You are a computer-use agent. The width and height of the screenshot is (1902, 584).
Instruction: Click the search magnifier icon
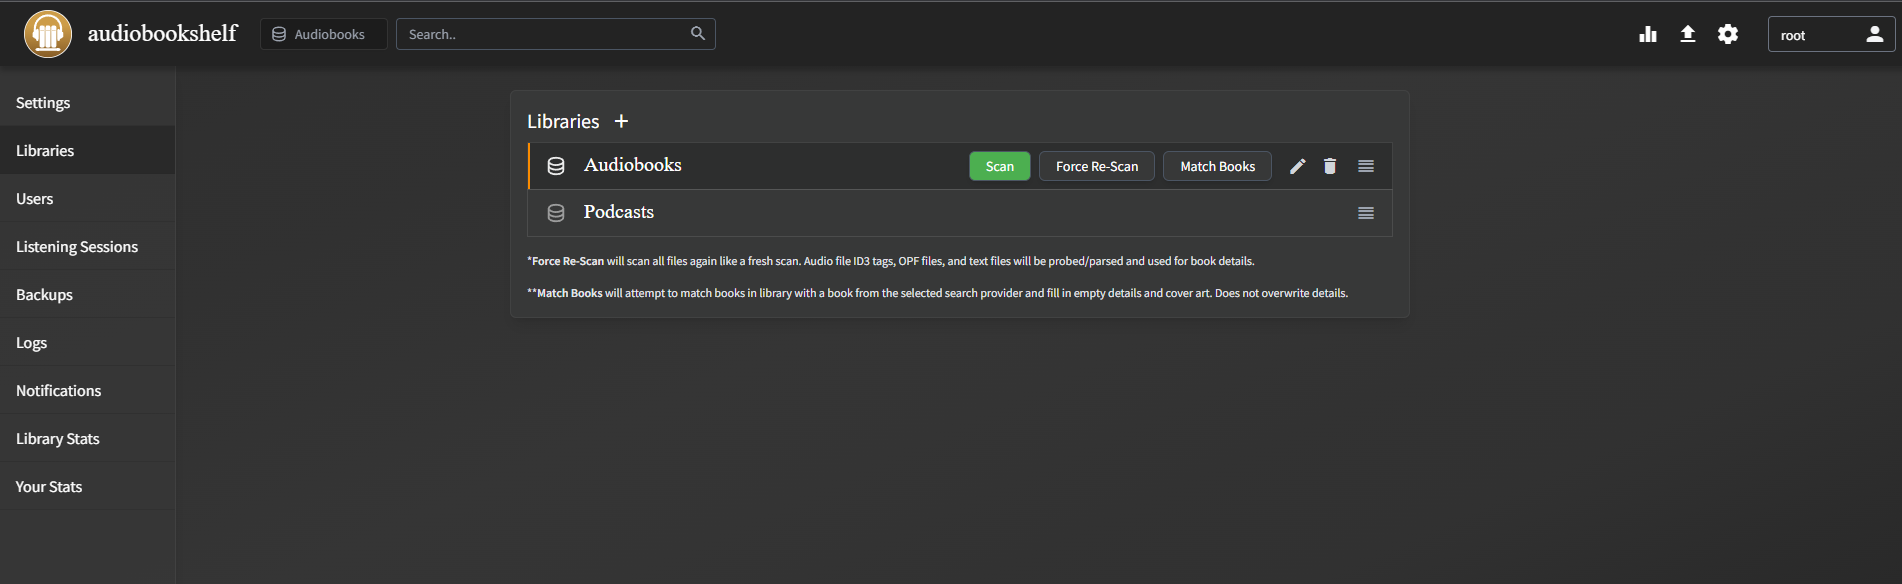(698, 34)
